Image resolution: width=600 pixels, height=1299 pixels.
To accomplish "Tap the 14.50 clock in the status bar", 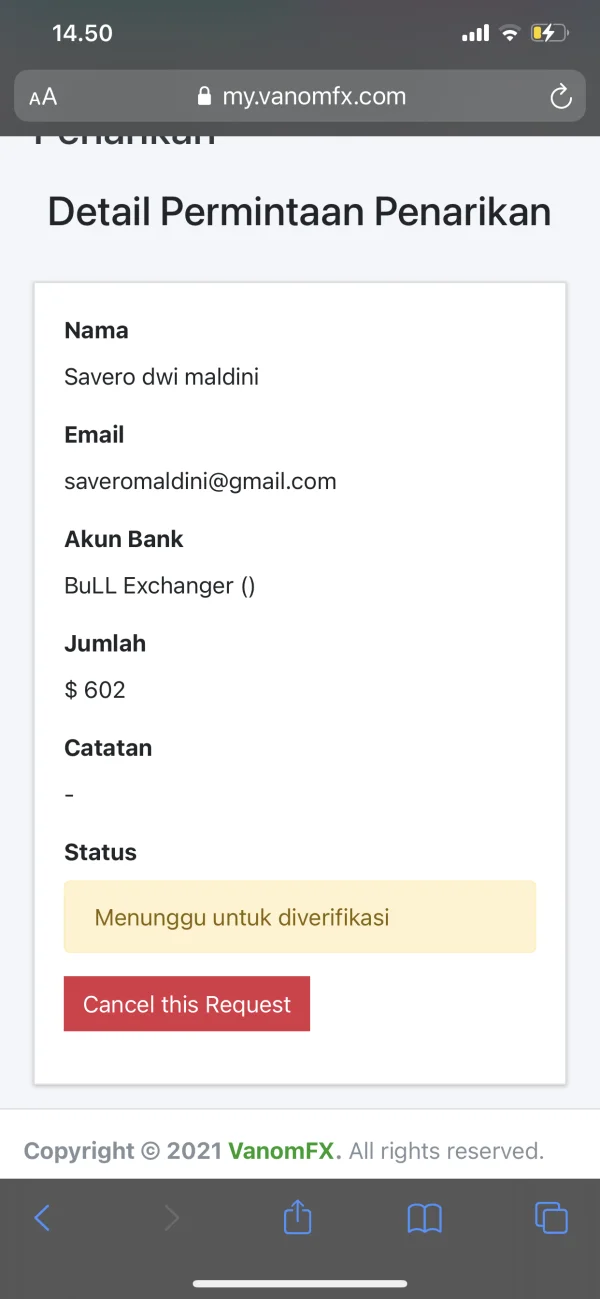I will [x=82, y=33].
